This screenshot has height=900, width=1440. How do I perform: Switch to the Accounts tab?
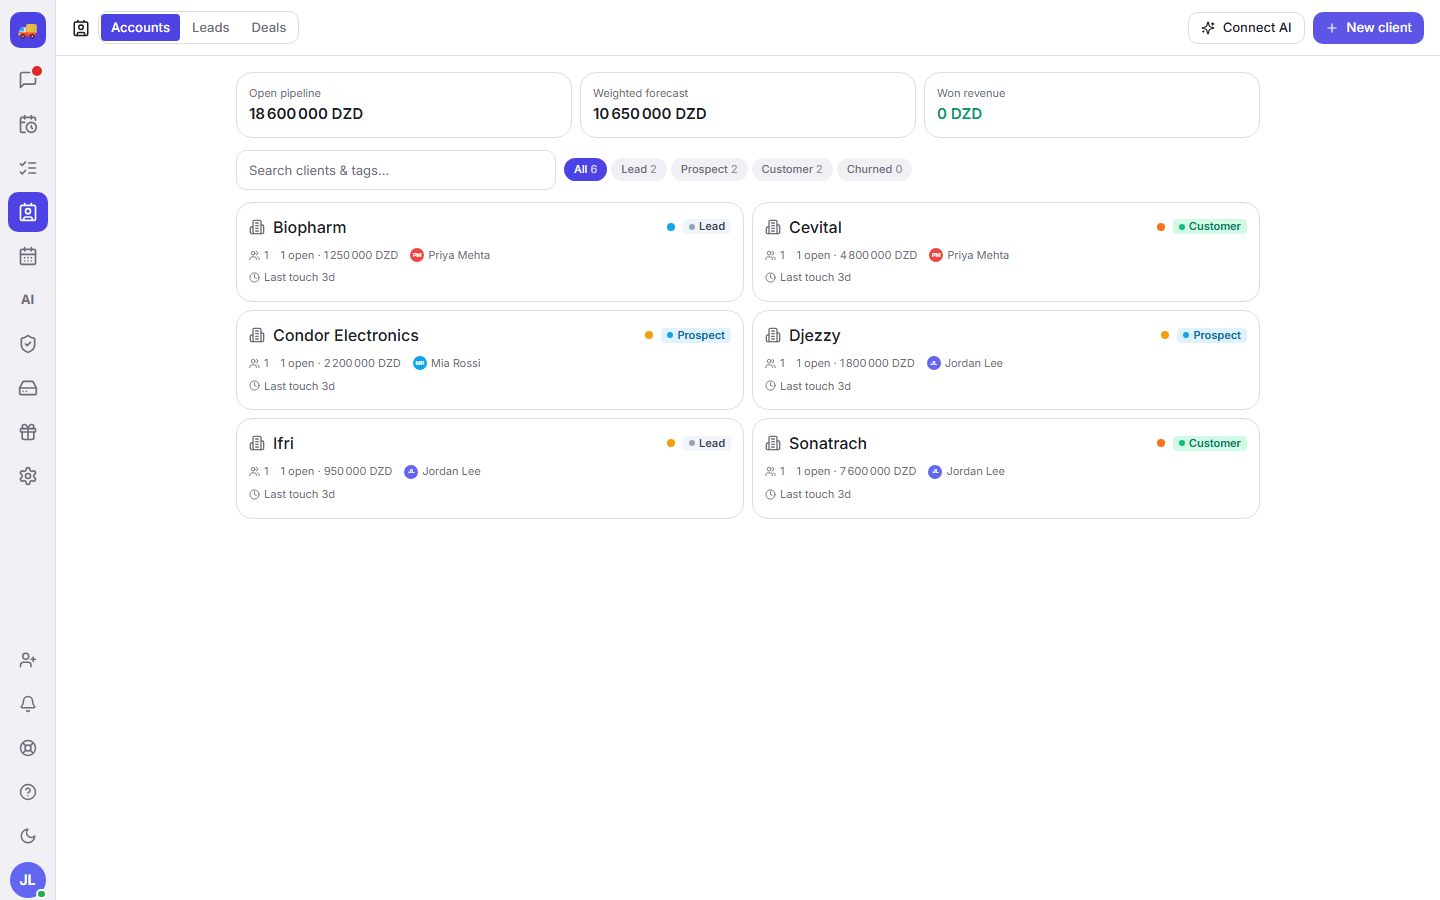coord(140,28)
